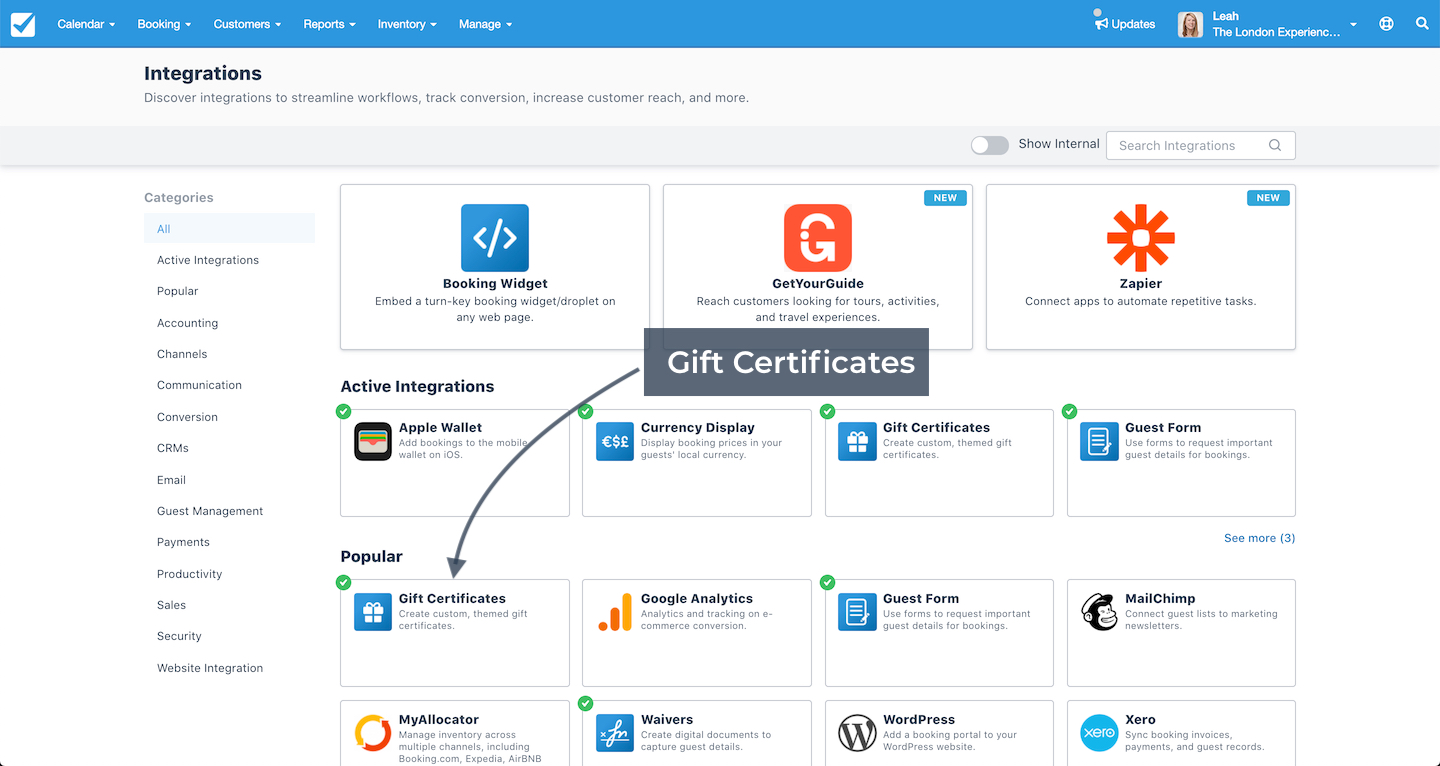This screenshot has height=766, width=1440.
Task: Select the Accounting category
Action: point(187,323)
